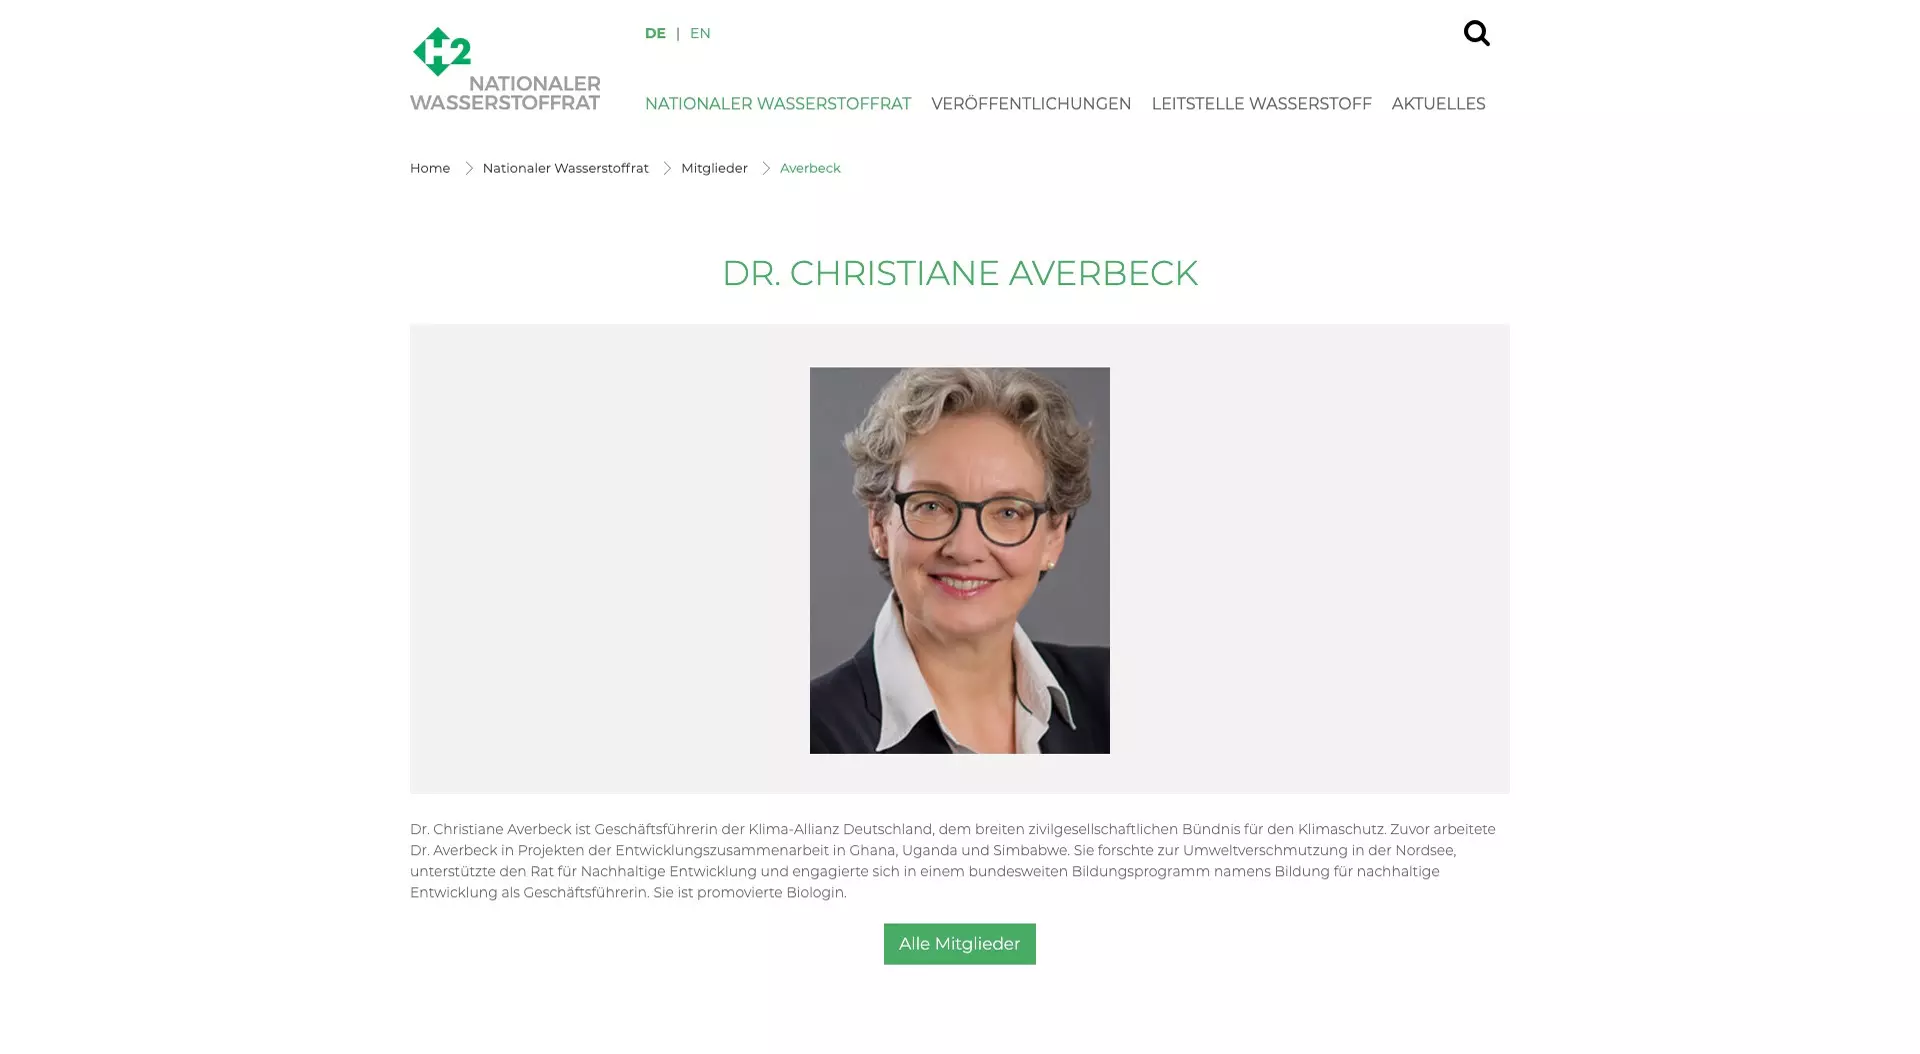Switch language to EN
Image resolution: width=1920 pixels, height=1054 pixels.
700,33
